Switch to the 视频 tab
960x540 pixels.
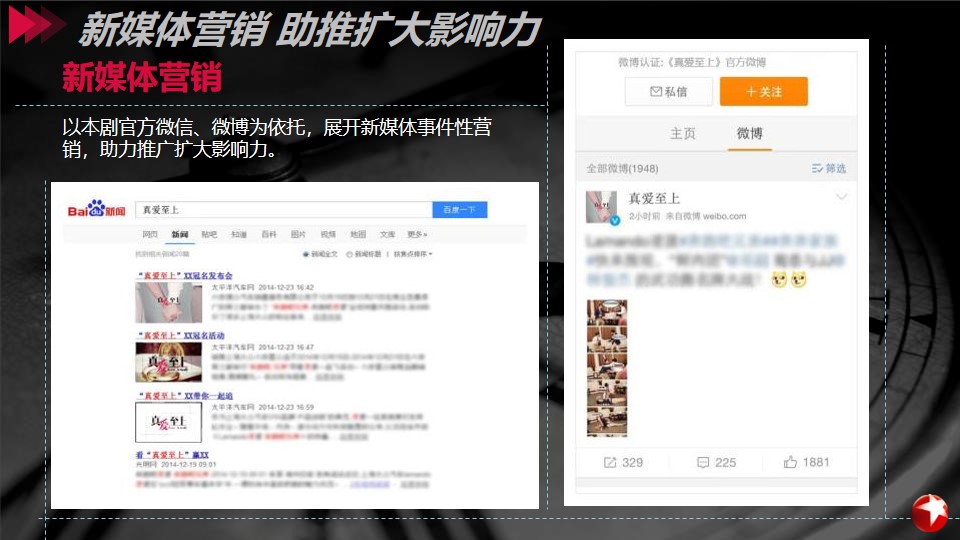click(x=328, y=234)
